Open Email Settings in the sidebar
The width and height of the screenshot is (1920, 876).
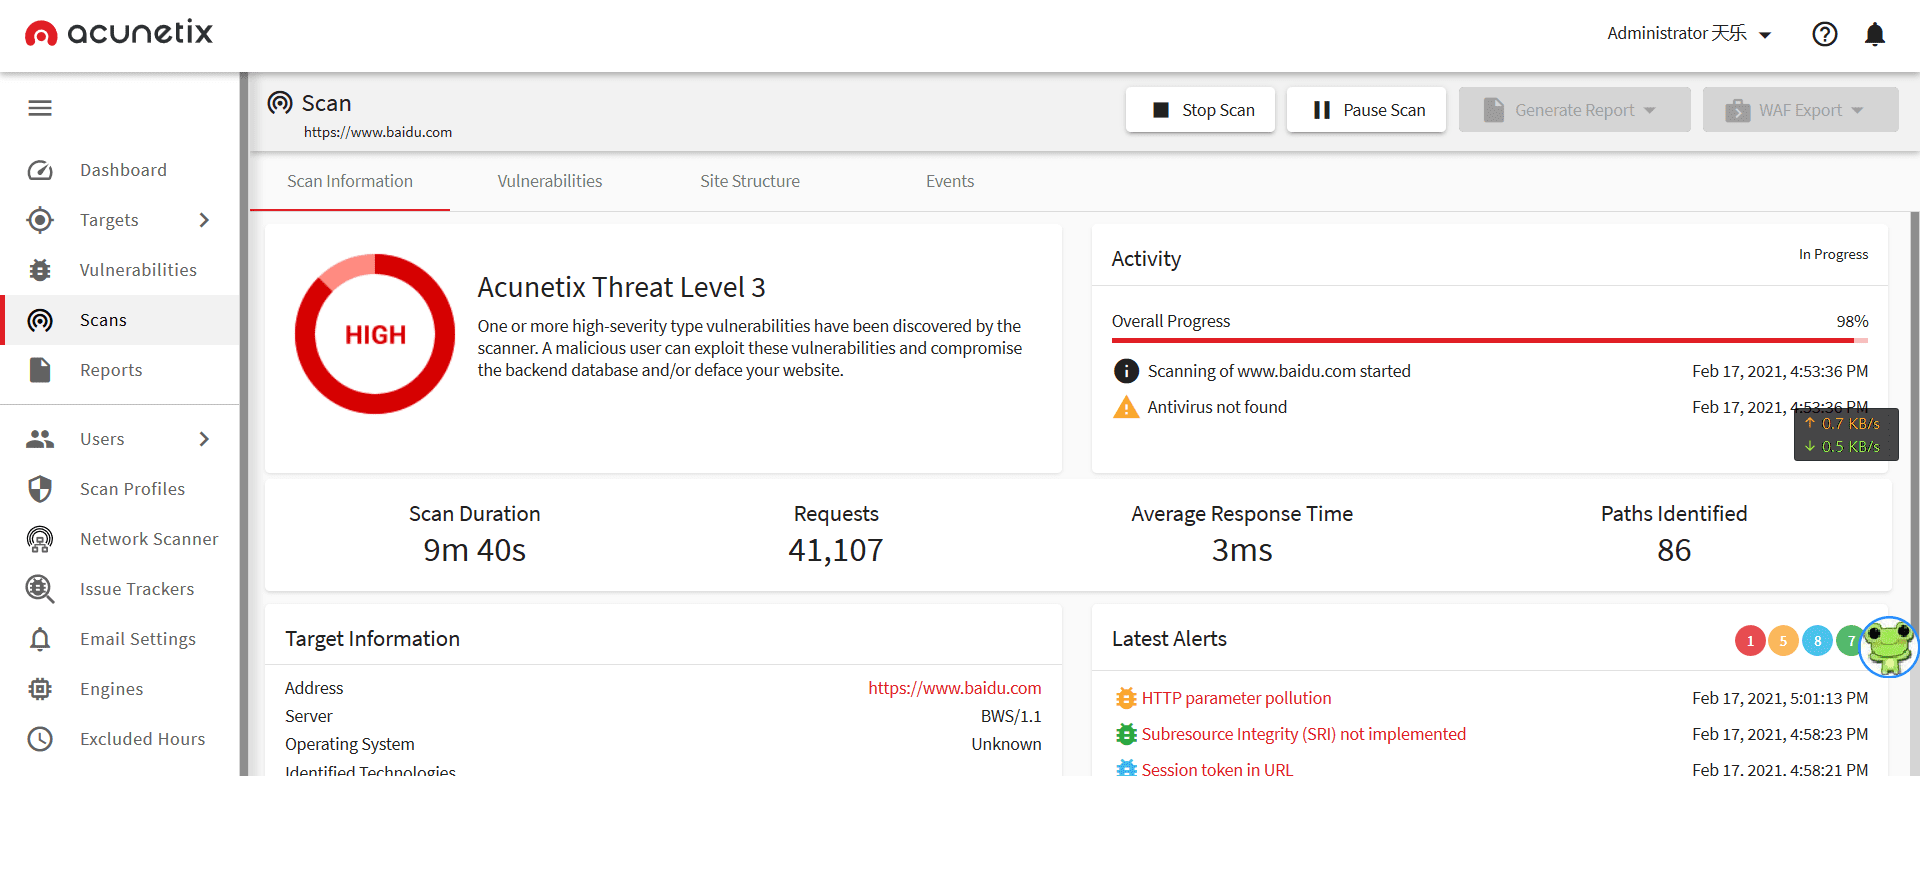pyautogui.click(x=120, y=639)
